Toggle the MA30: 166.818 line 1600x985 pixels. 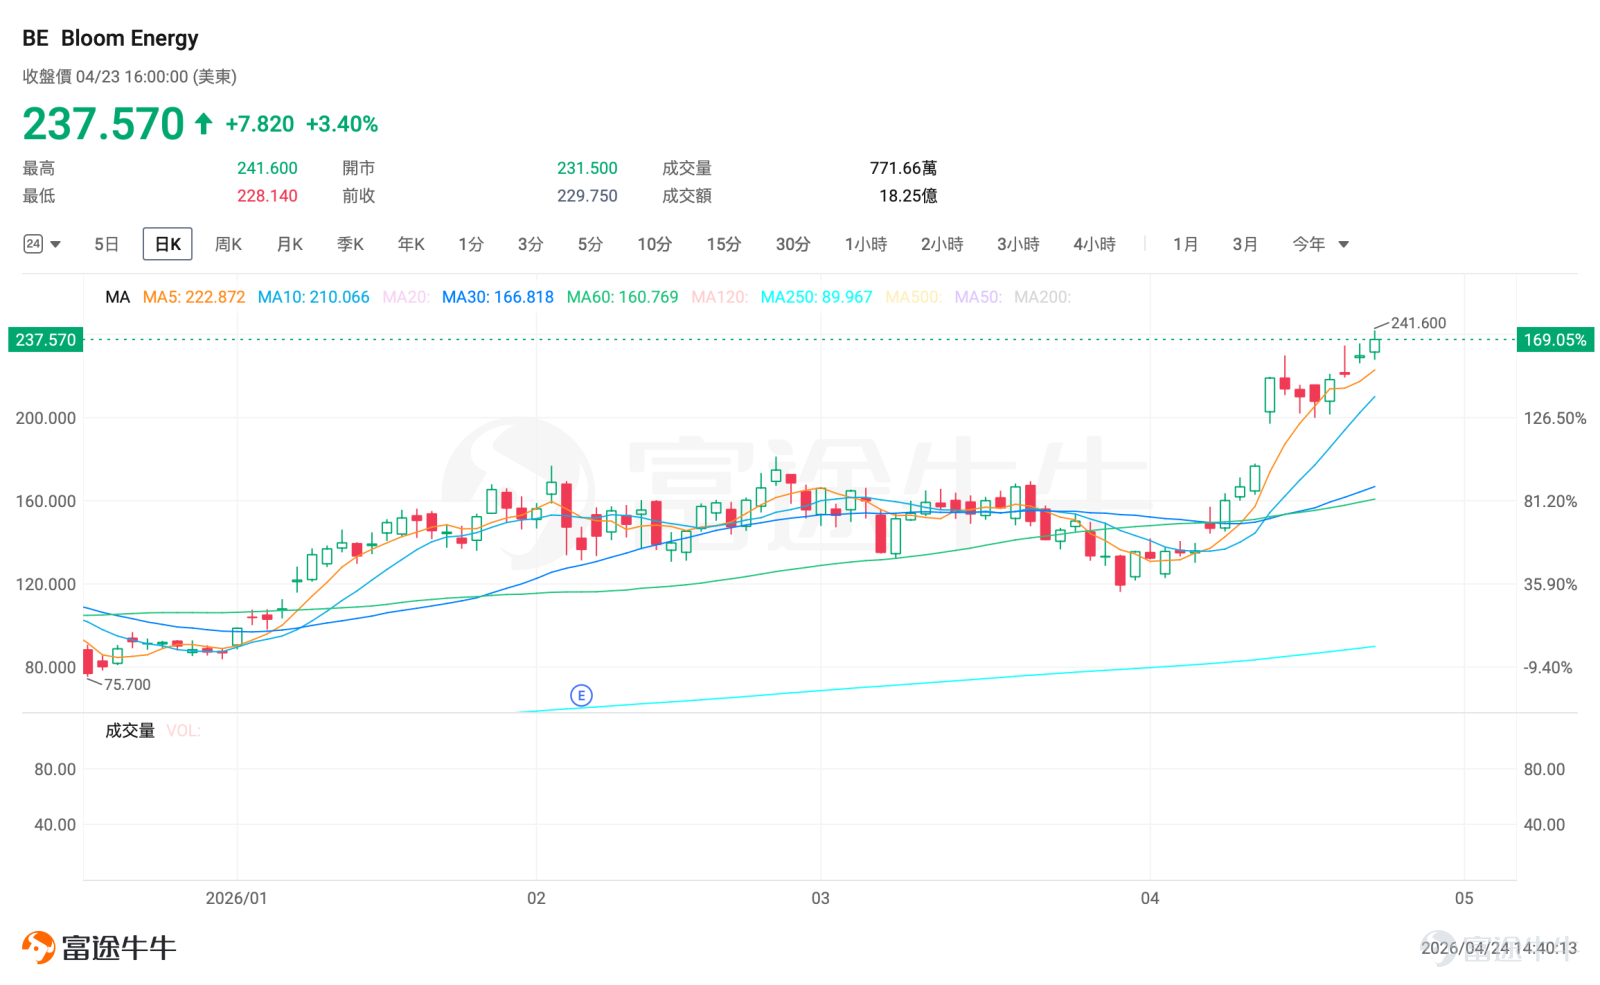[498, 297]
